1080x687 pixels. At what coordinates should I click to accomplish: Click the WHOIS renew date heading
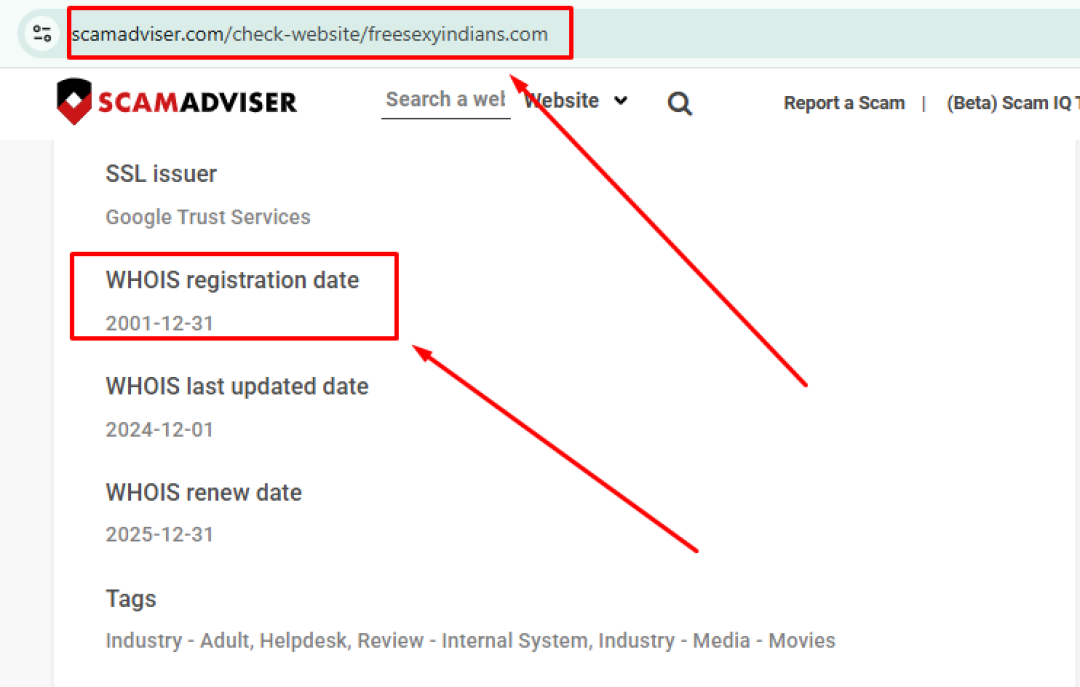(203, 492)
